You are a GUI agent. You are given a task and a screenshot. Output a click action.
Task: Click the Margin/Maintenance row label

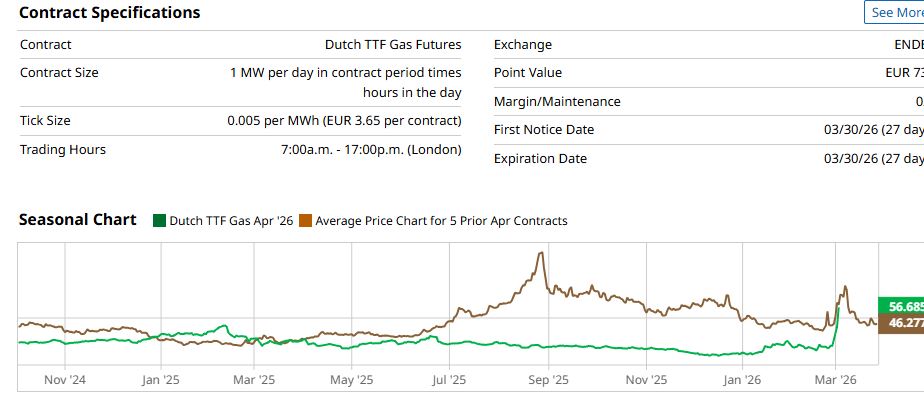557,102
